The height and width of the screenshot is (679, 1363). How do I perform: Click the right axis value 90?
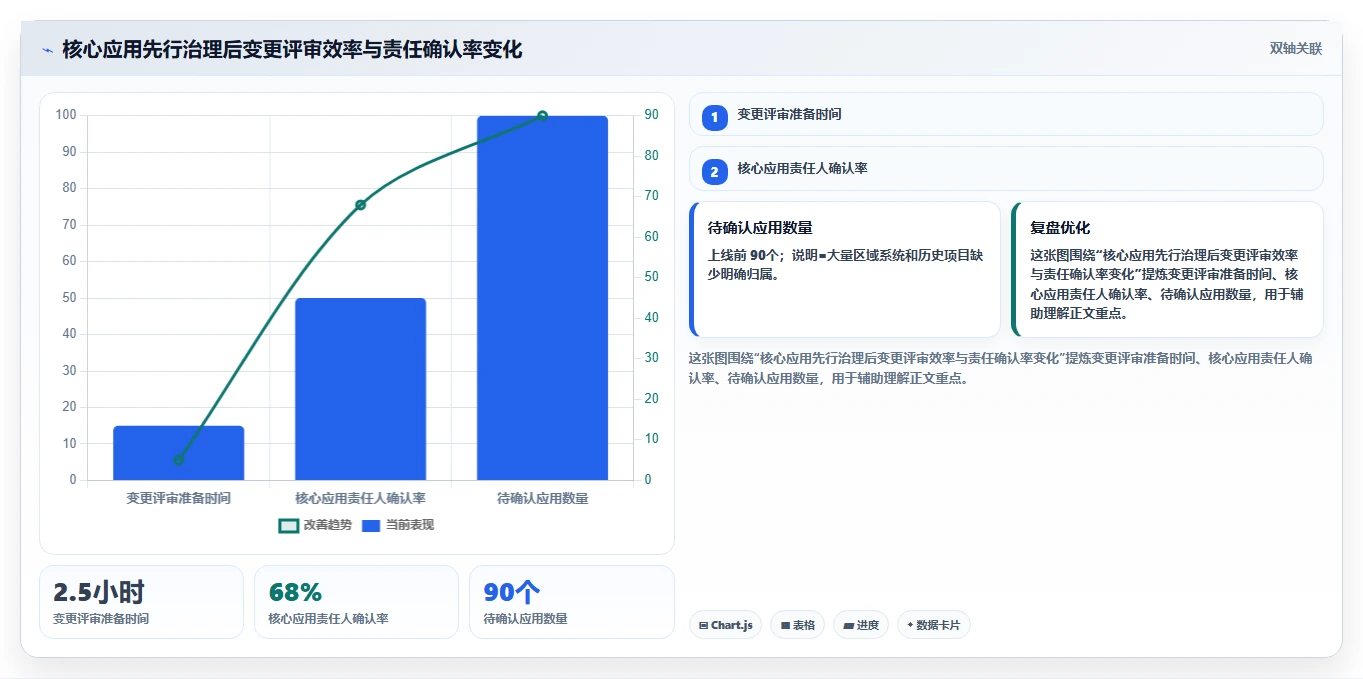(x=651, y=115)
